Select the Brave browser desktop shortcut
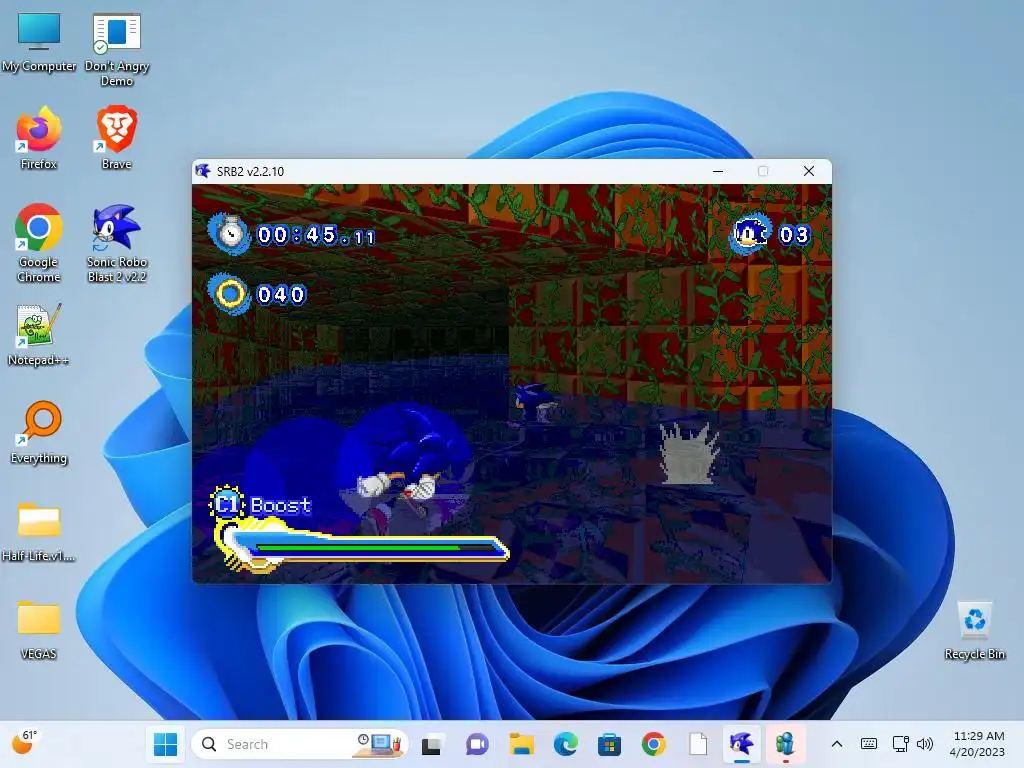The height and width of the screenshot is (768, 1024). click(x=116, y=139)
